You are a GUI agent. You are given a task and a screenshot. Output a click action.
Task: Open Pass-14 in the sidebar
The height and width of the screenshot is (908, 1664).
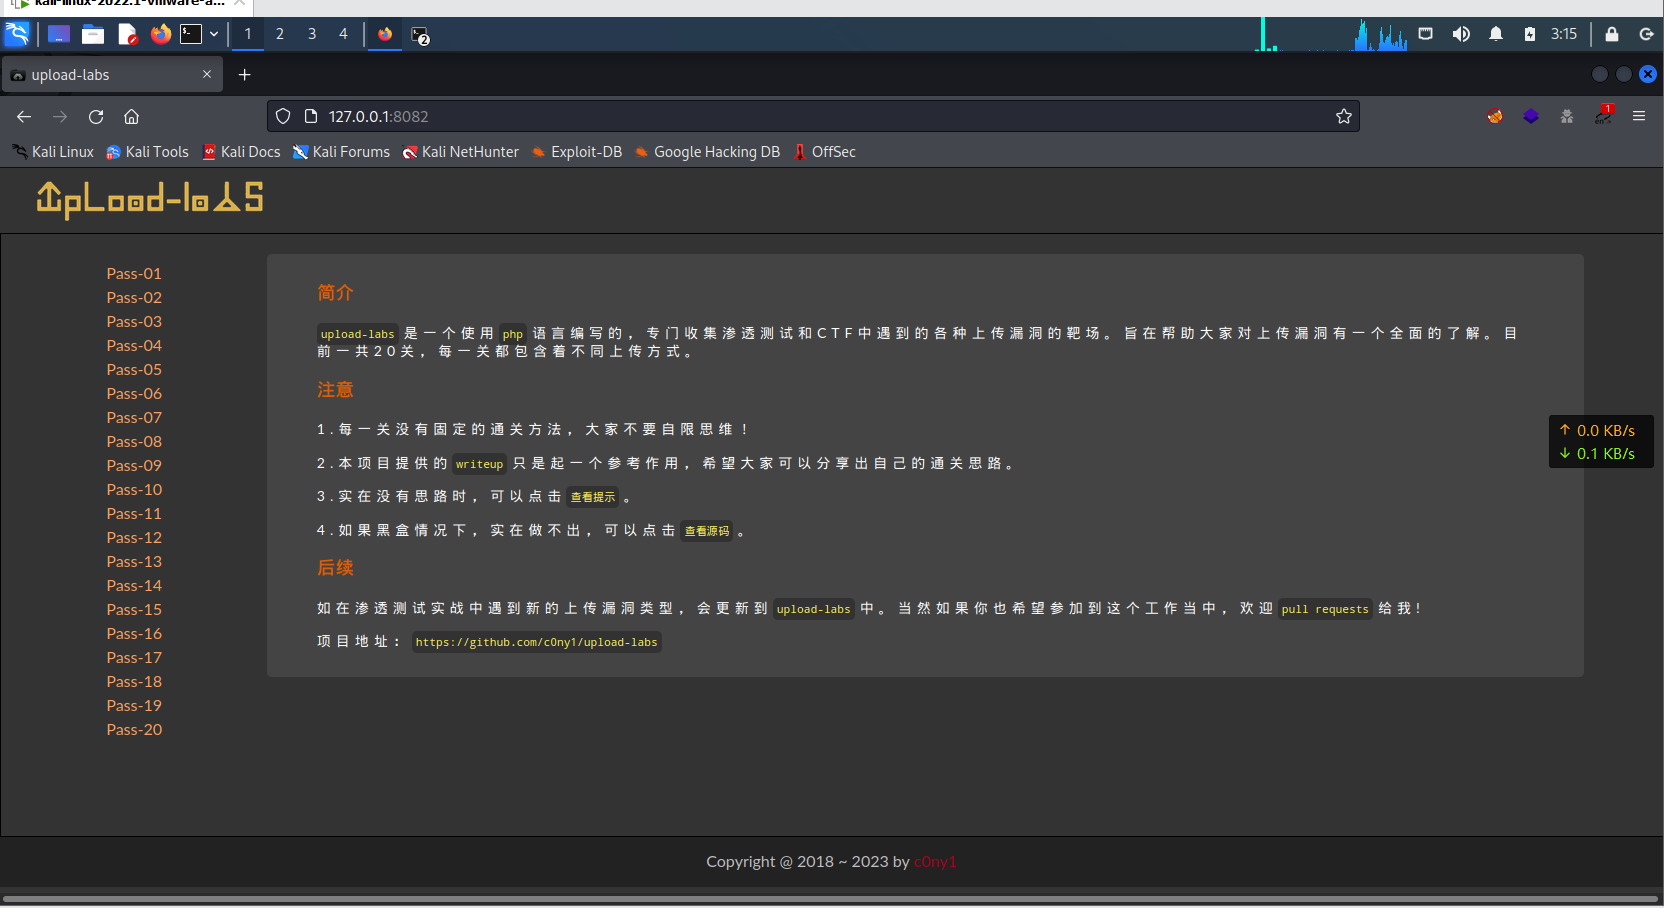[134, 586]
